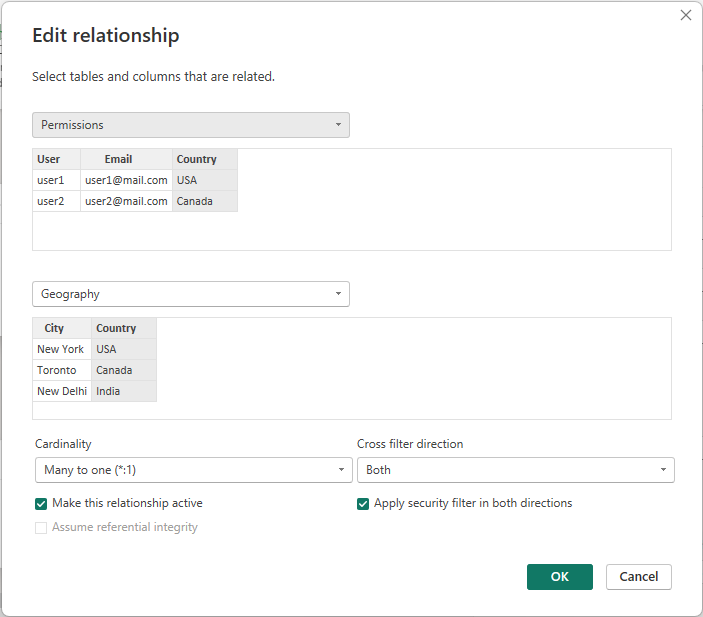Toggle Make this relationship active checkbox

tap(41, 504)
